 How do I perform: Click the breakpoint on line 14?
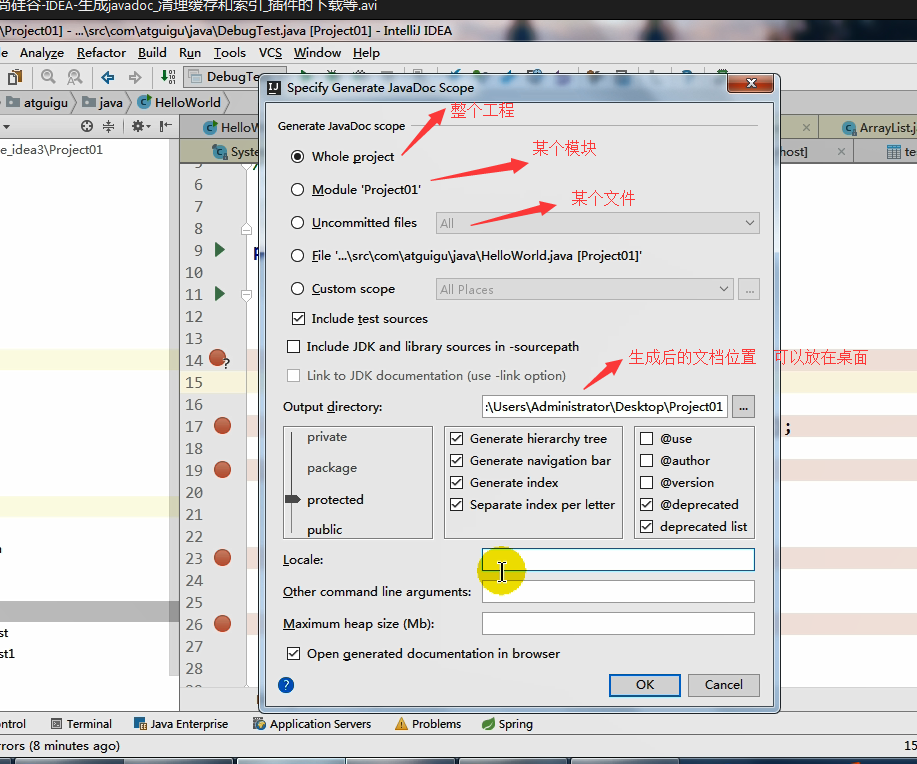tap(218, 357)
